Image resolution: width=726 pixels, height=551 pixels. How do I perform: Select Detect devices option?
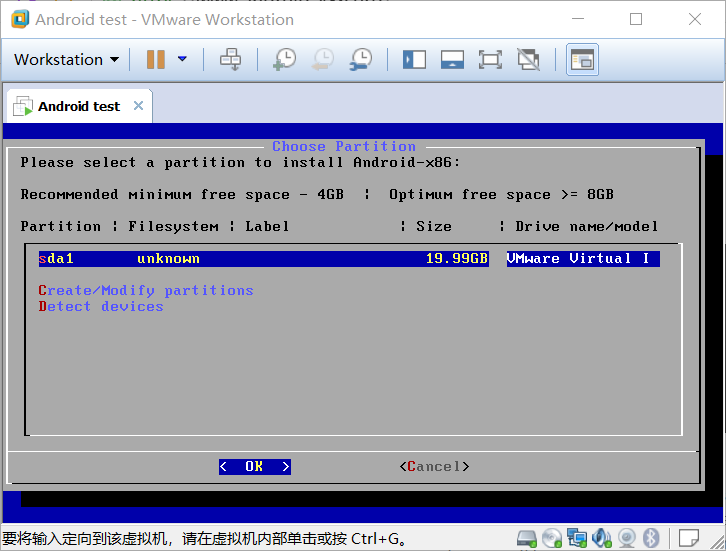[101, 307]
